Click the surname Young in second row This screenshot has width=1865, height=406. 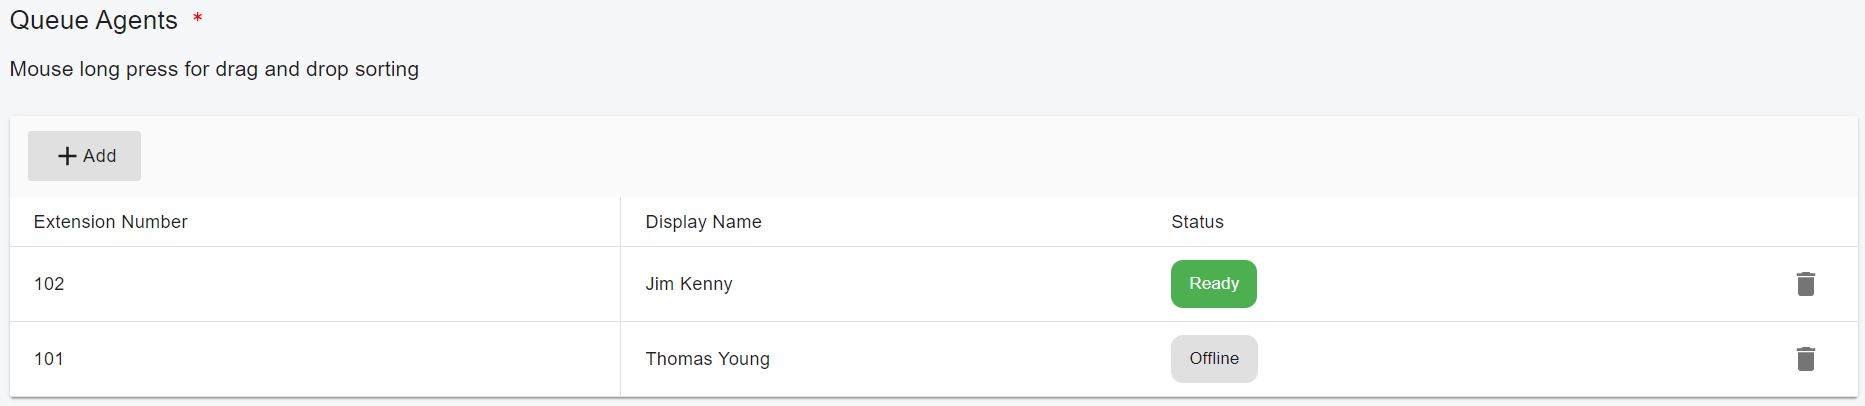pyautogui.click(x=743, y=359)
